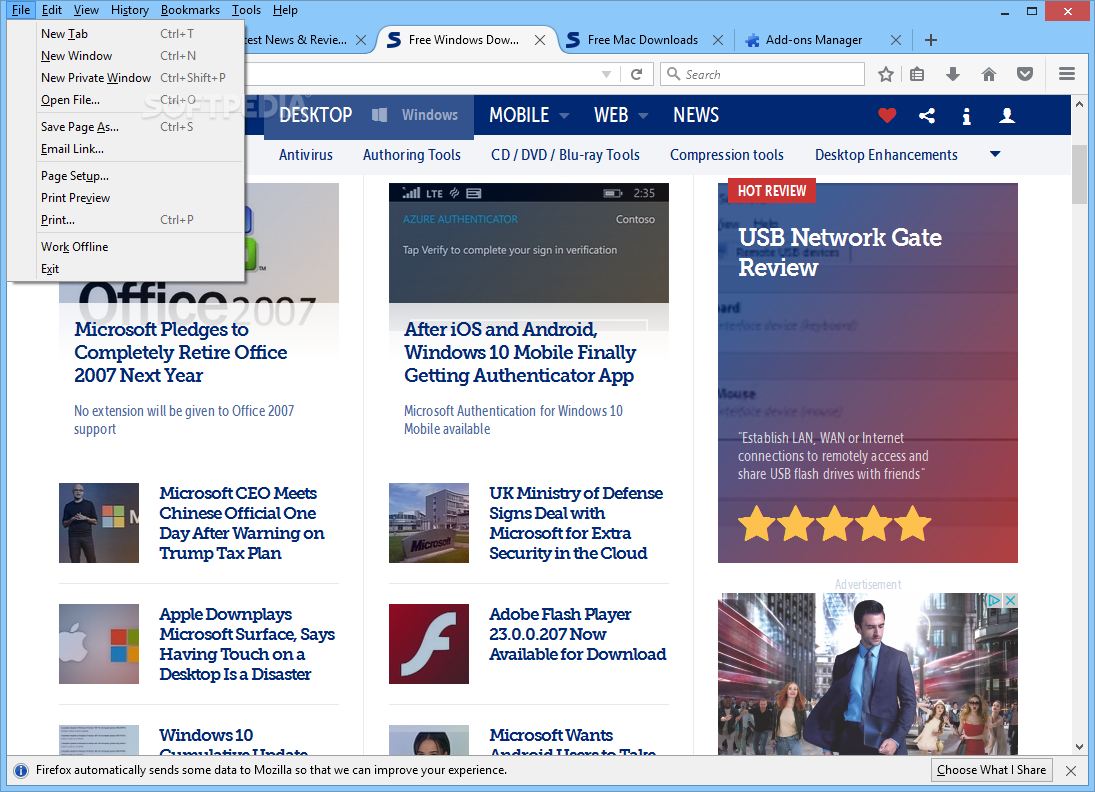Close the Latest News & Reviews tab

coord(361,40)
